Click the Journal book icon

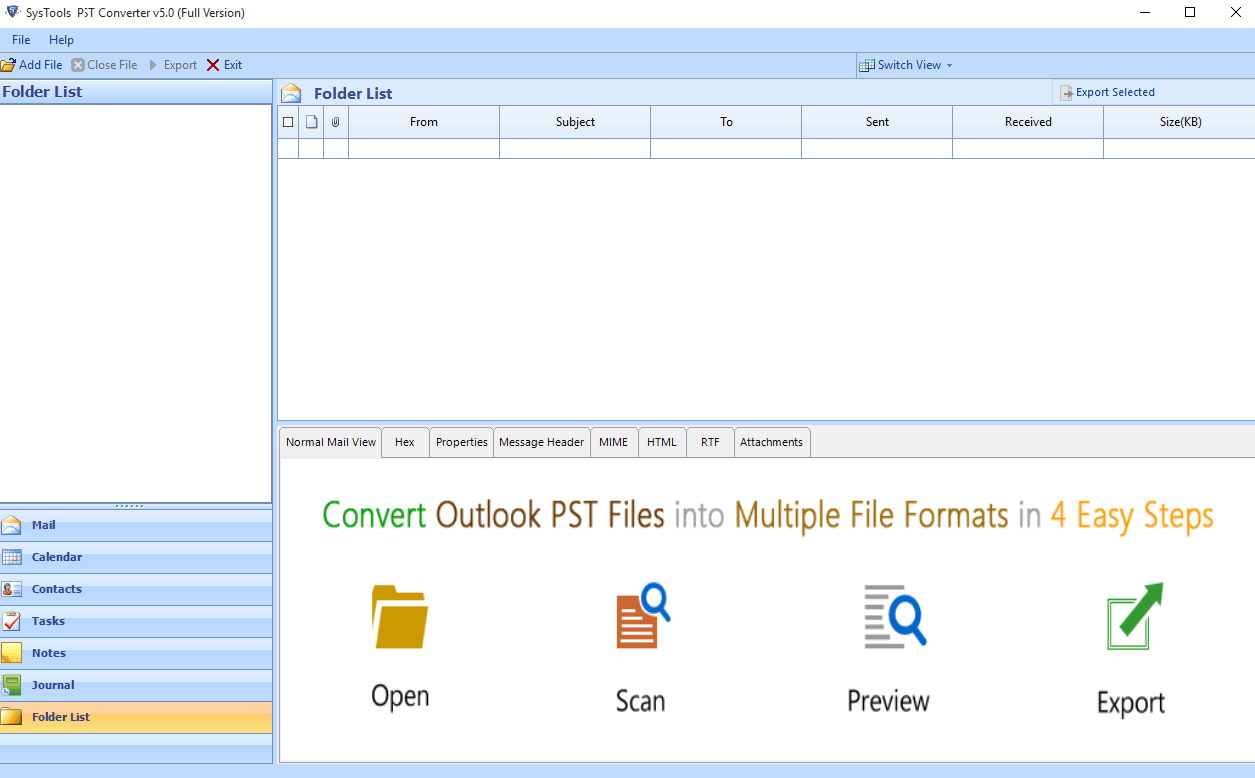coord(12,685)
